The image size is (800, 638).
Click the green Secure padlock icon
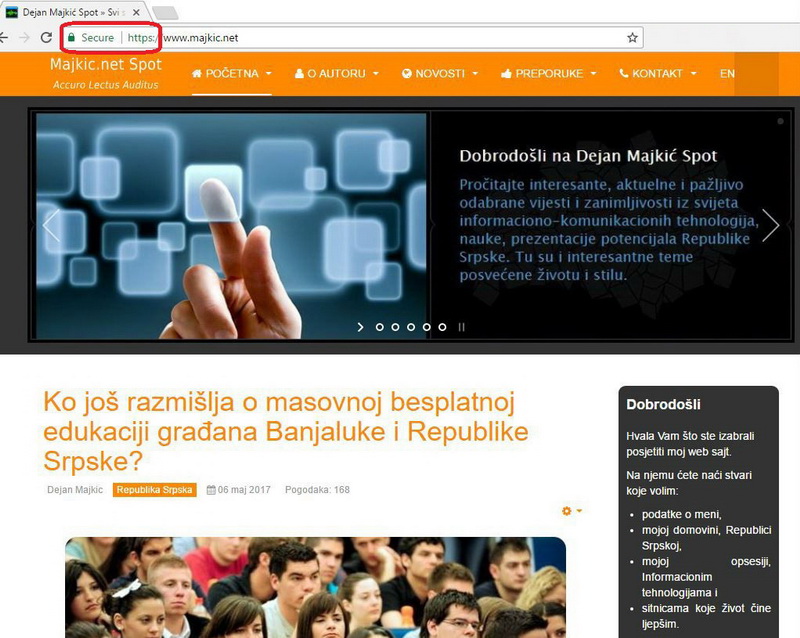pos(71,38)
